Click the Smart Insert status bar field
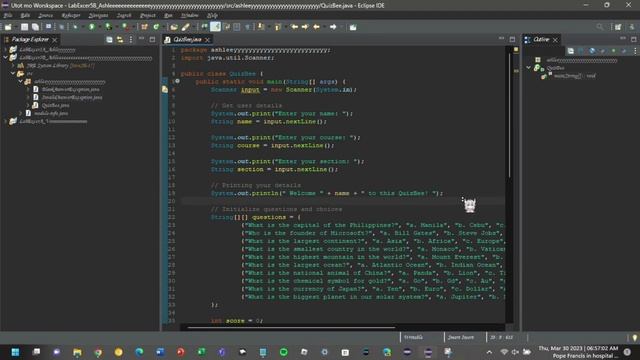This screenshot has width=640, height=360. [461, 338]
